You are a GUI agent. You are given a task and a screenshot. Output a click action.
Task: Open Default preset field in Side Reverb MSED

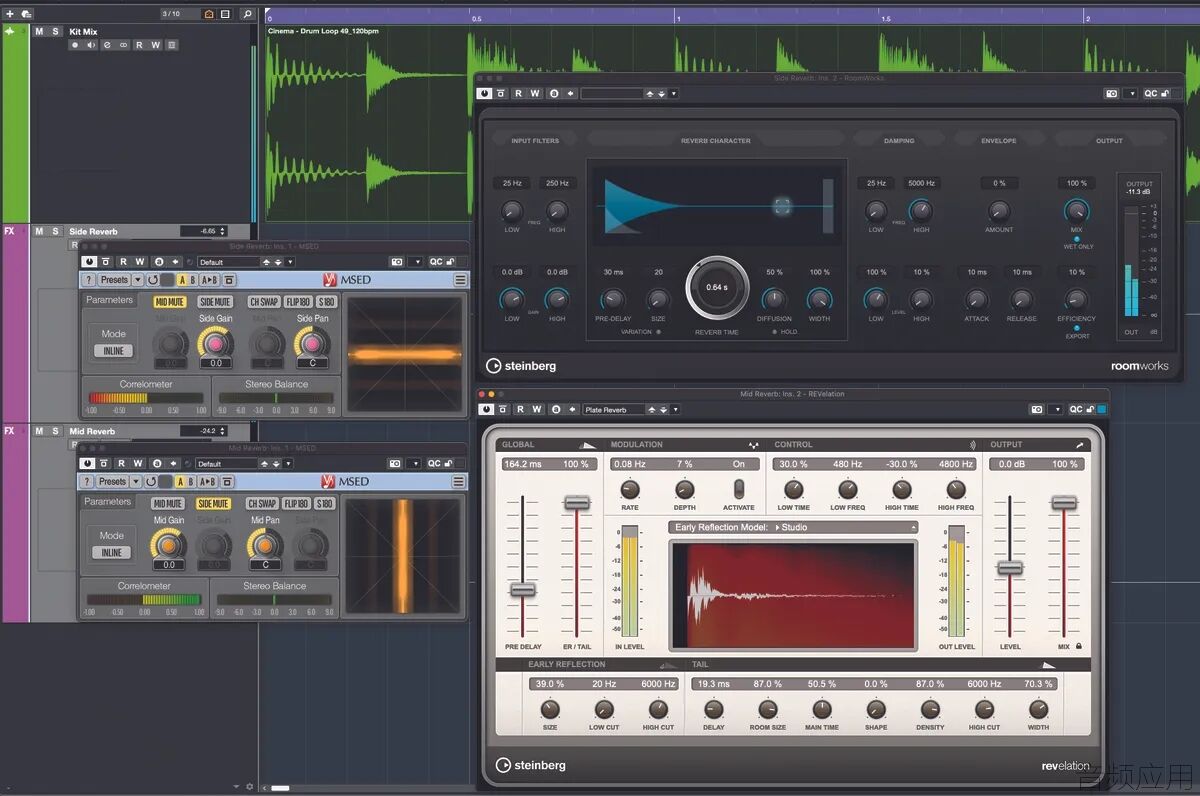point(229,262)
